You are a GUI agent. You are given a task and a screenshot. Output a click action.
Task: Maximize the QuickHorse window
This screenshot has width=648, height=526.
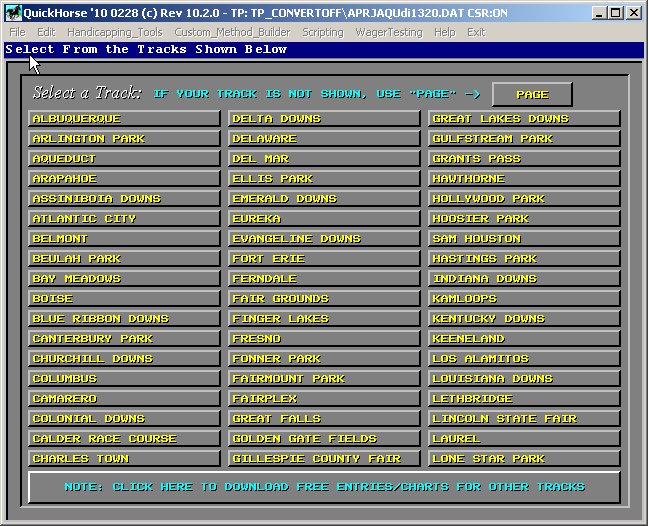[x=616, y=13]
